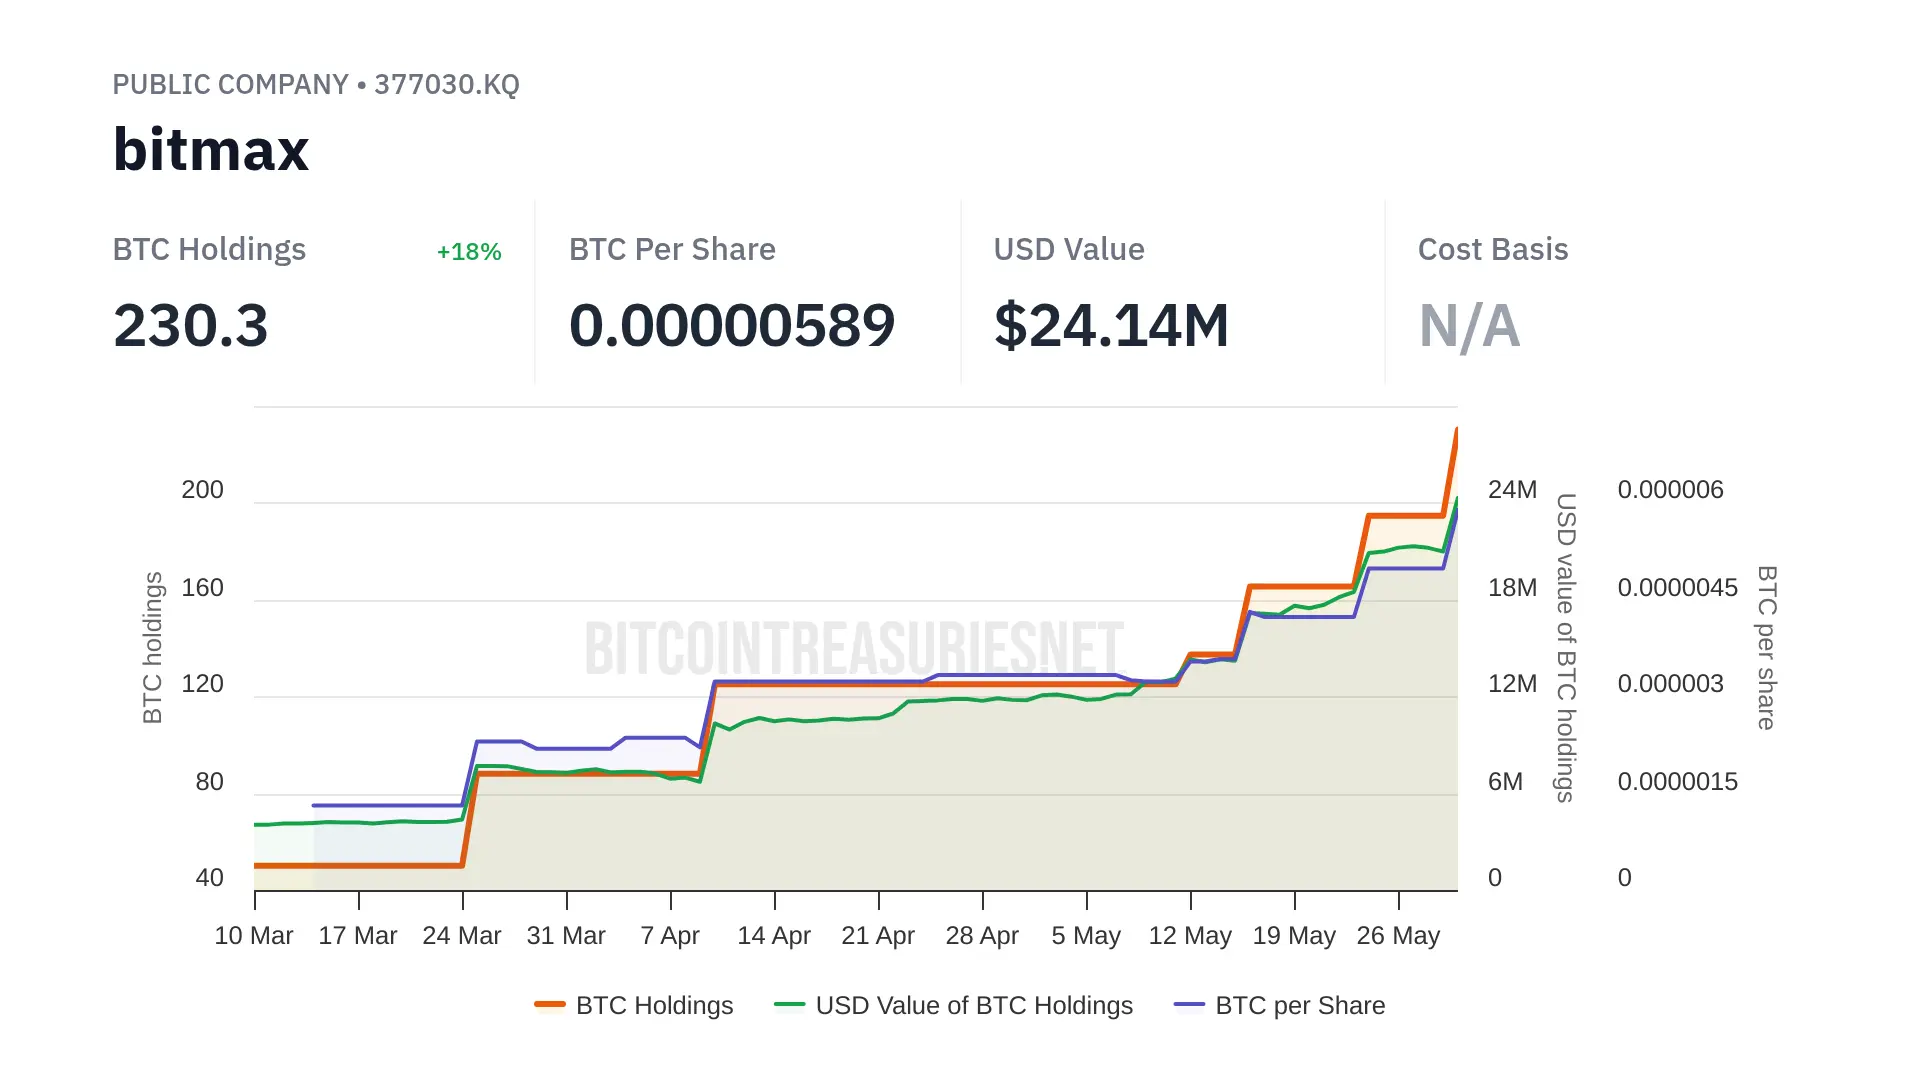Click the BITCOINTREASURIES.NET chart watermark

[855, 648]
